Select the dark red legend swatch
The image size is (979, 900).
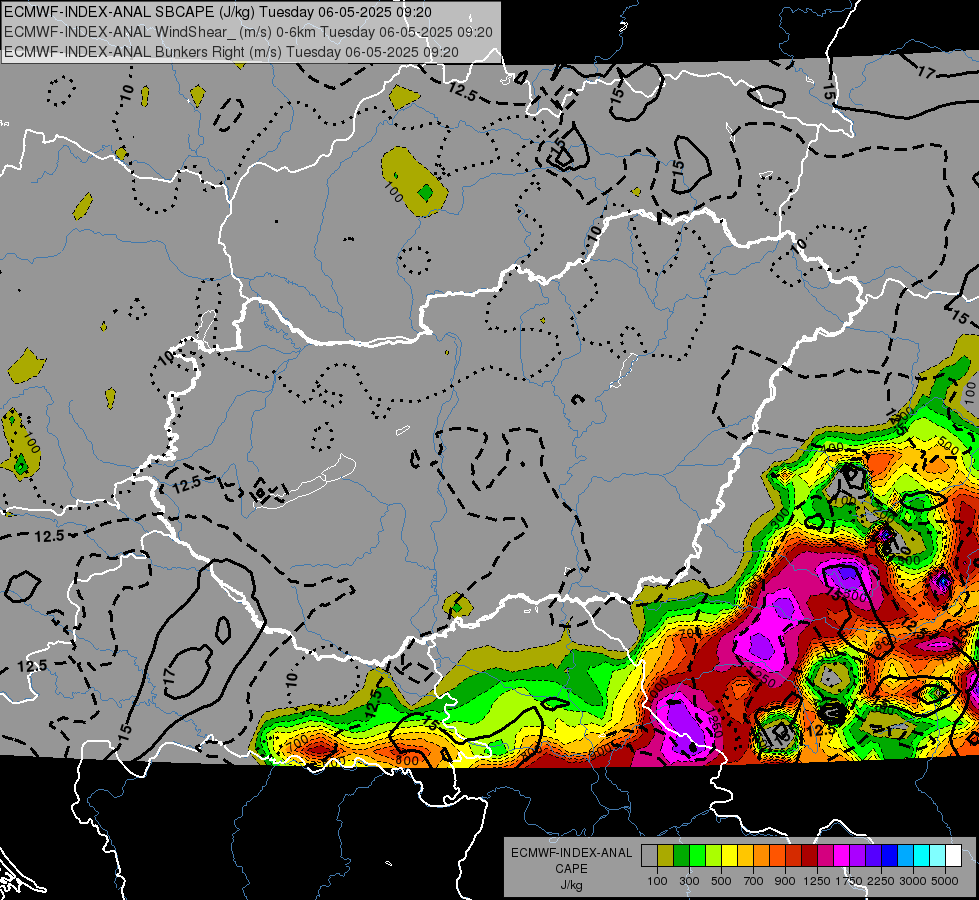(809, 856)
